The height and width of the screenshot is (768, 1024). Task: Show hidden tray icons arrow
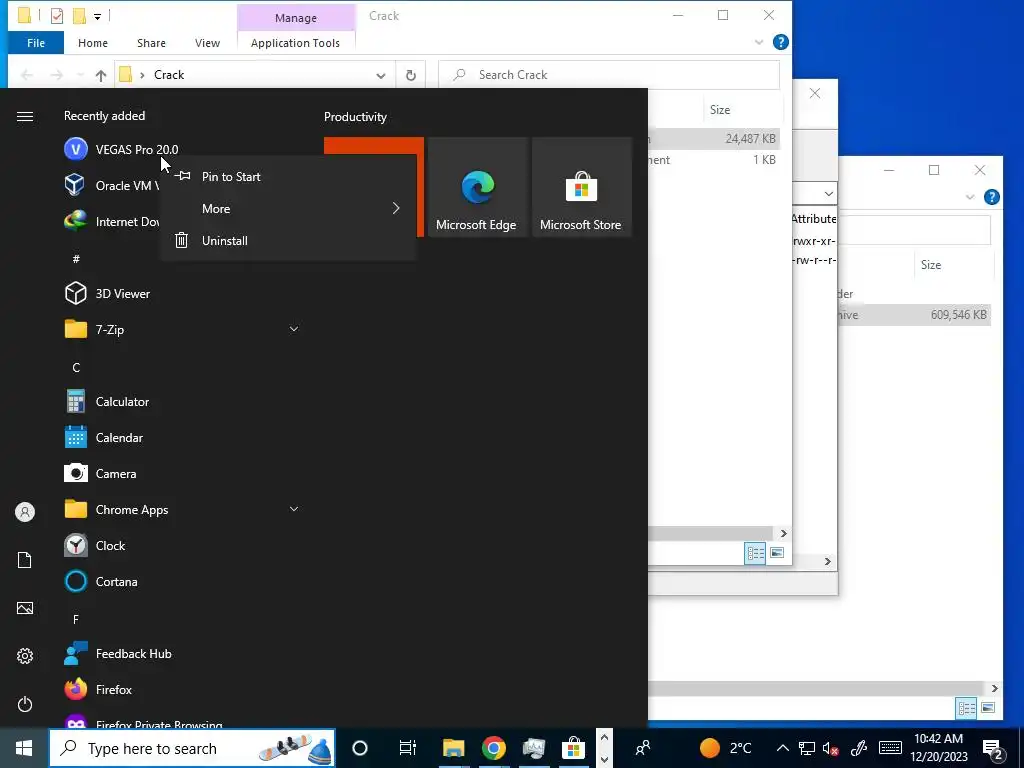coord(782,748)
